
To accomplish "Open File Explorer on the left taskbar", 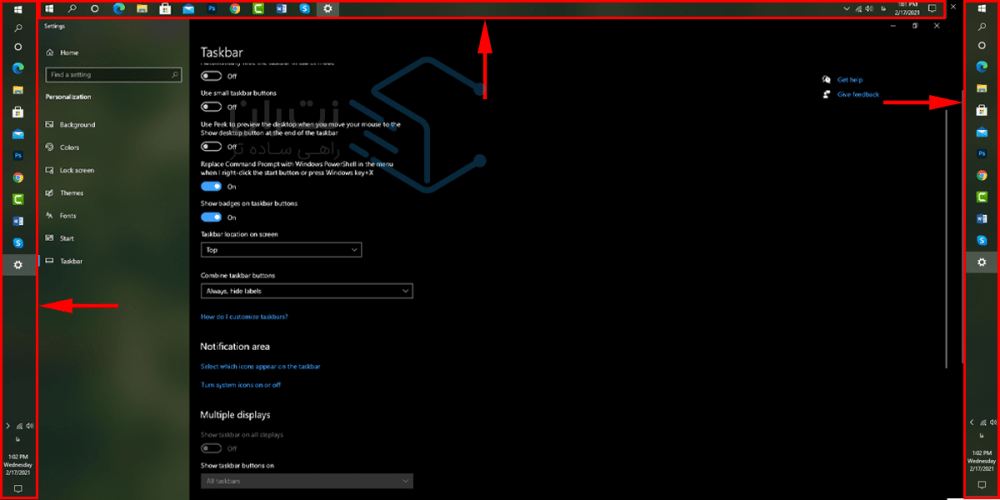I will 18,89.
